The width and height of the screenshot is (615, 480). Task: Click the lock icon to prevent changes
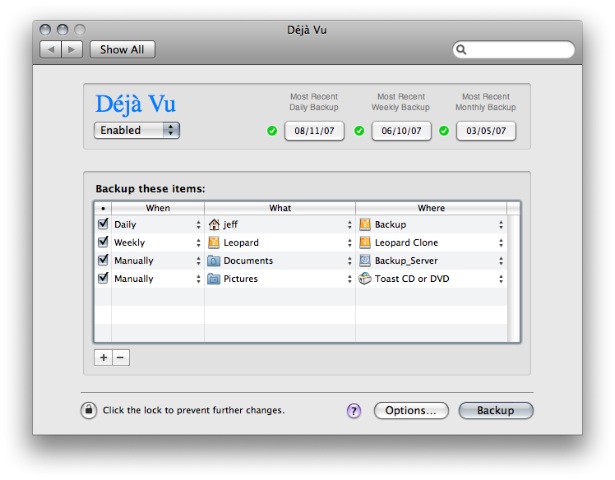89,410
